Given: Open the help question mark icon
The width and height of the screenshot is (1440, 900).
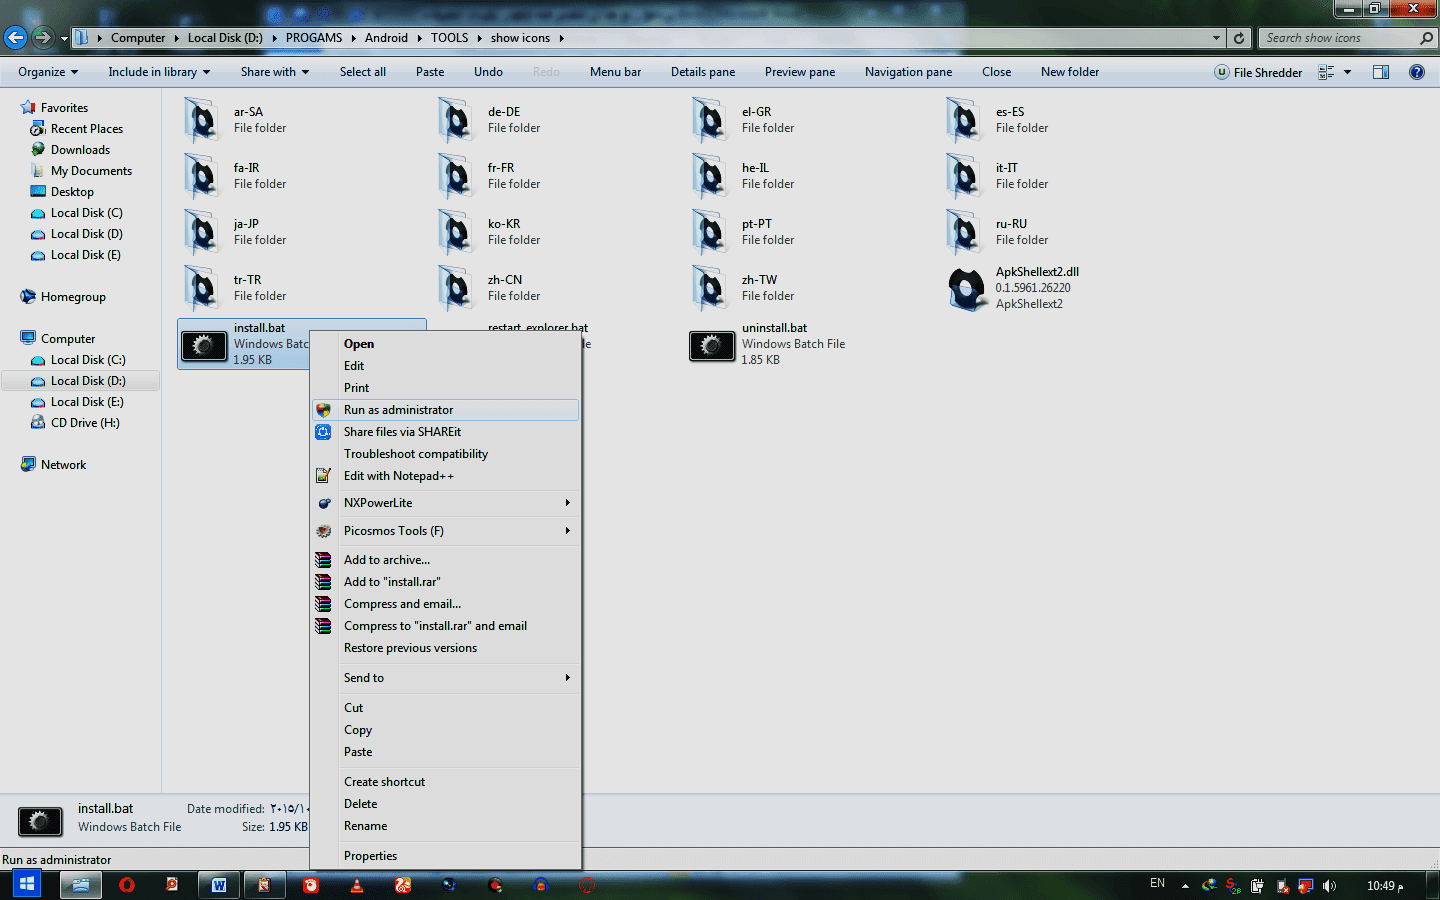Looking at the screenshot, I should pyautogui.click(x=1416, y=72).
